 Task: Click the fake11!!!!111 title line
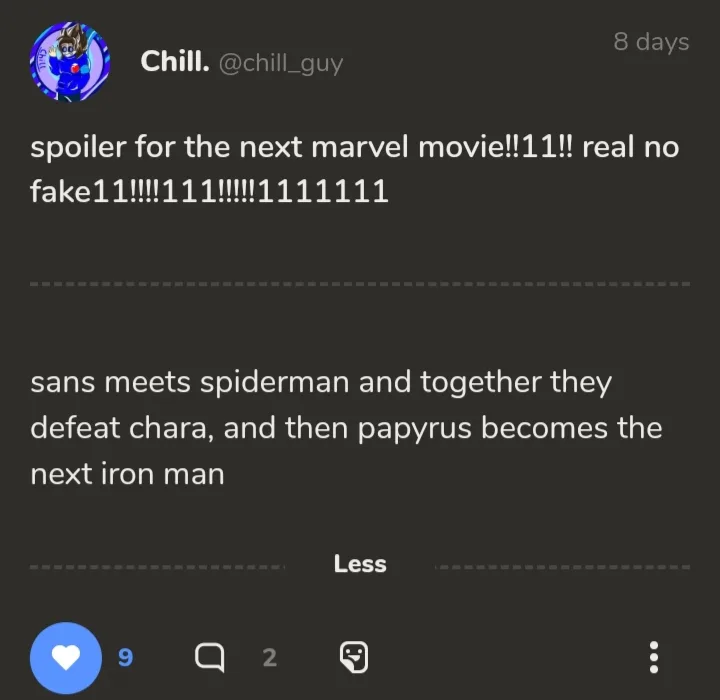(x=209, y=190)
